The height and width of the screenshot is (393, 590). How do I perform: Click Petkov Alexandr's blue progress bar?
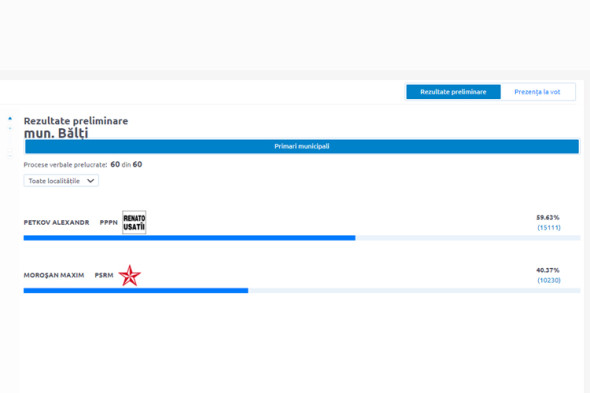click(x=189, y=238)
